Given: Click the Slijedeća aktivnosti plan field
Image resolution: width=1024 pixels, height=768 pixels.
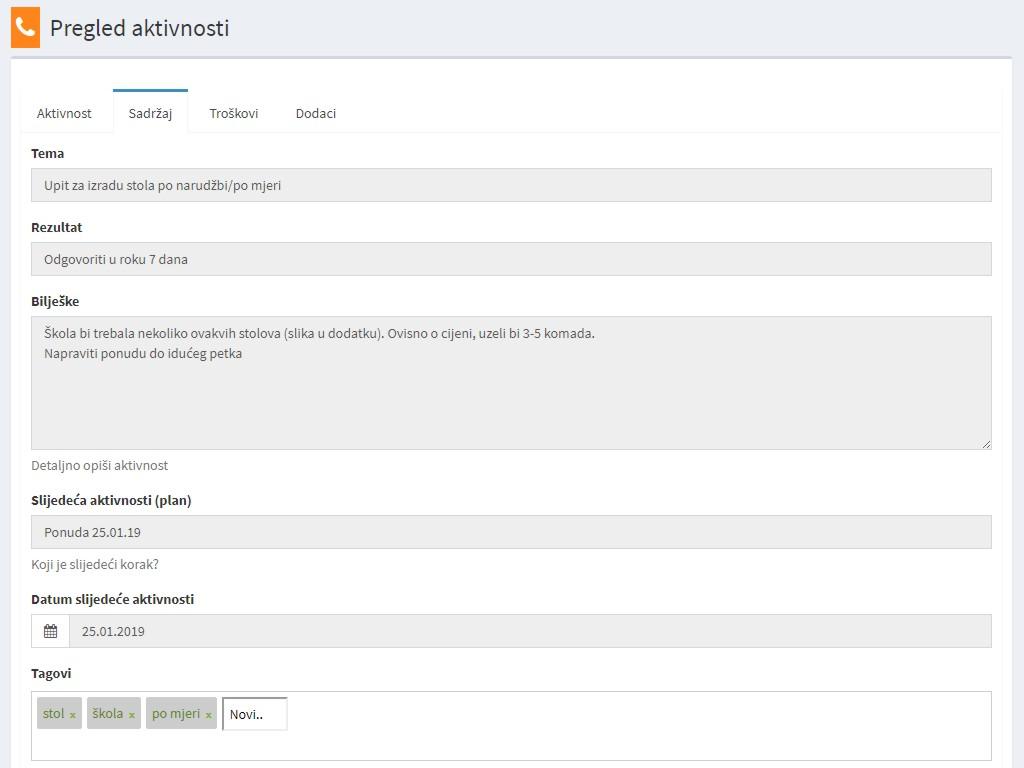Looking at the screenshot, I should pyautogui.click(x=511, y=532).
